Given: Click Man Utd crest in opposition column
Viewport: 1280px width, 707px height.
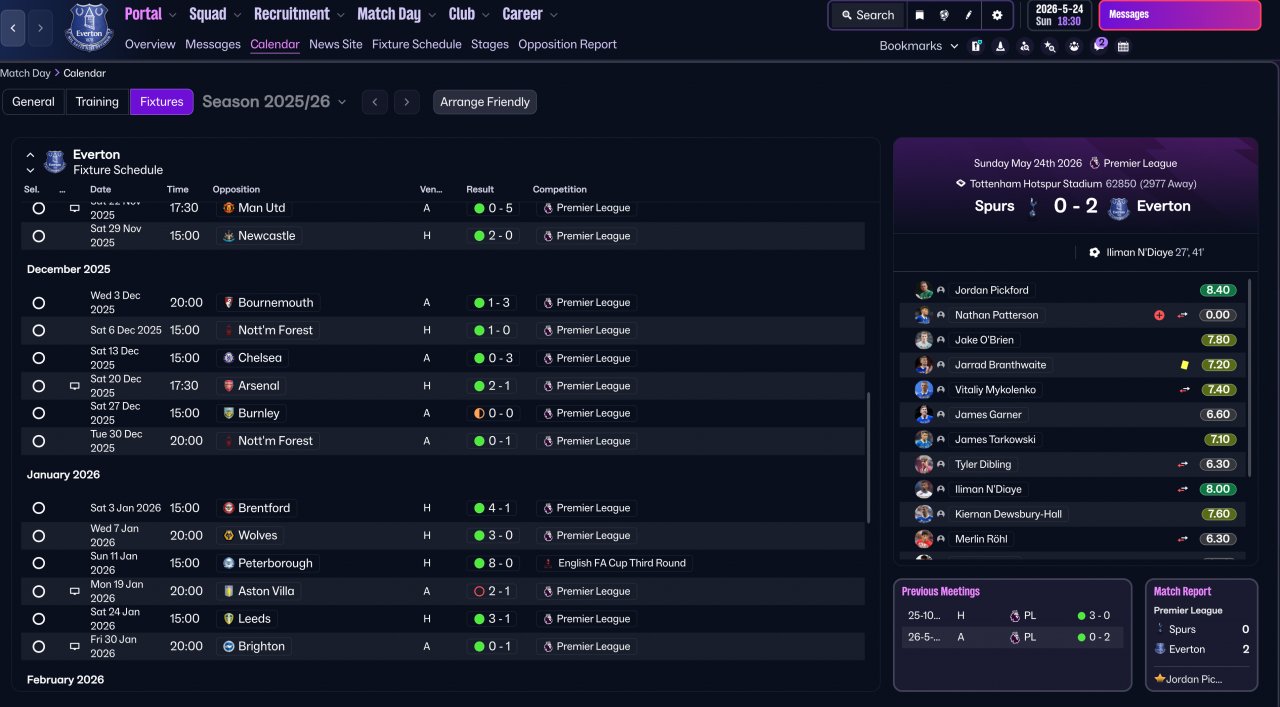Looking at the screenshot, I should tap(228, 208).
